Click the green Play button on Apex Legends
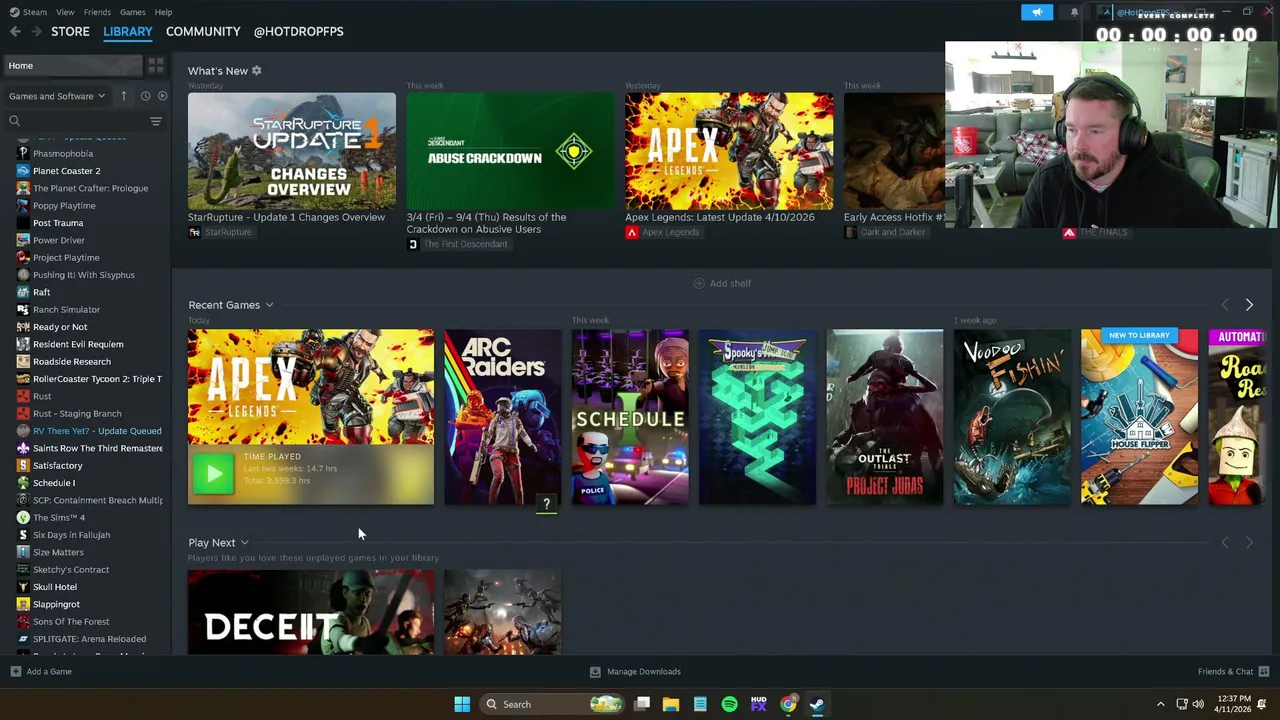Image resolution: width=1280 pixels, height=720 pixels. click(x=213, y=475)
